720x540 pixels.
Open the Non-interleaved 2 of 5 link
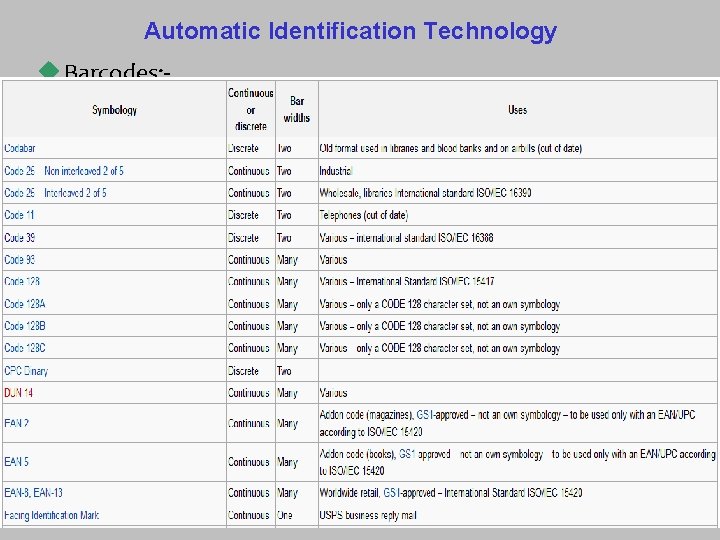tap(84, 171)
